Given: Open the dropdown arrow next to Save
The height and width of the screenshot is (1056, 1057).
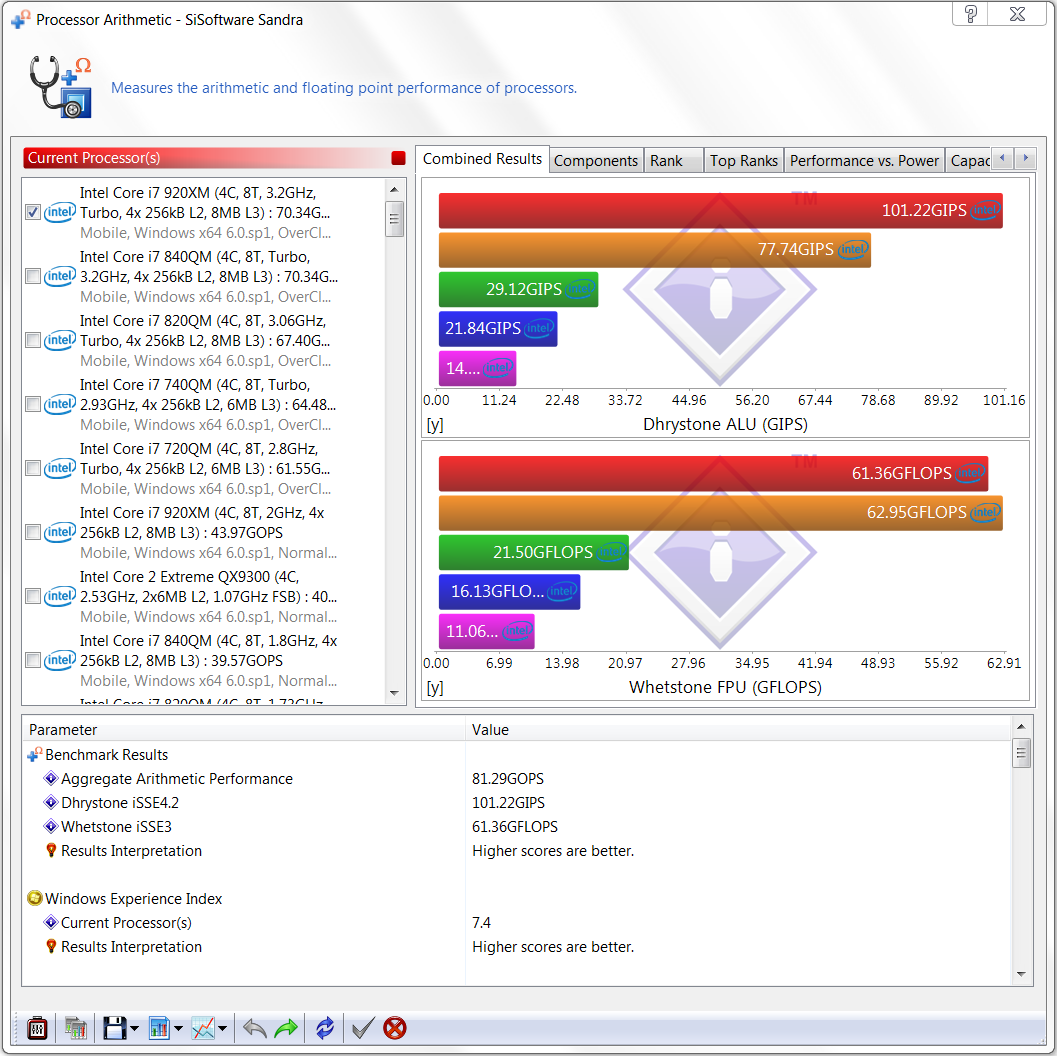Looking at the screenshot, I should 134,1028.
